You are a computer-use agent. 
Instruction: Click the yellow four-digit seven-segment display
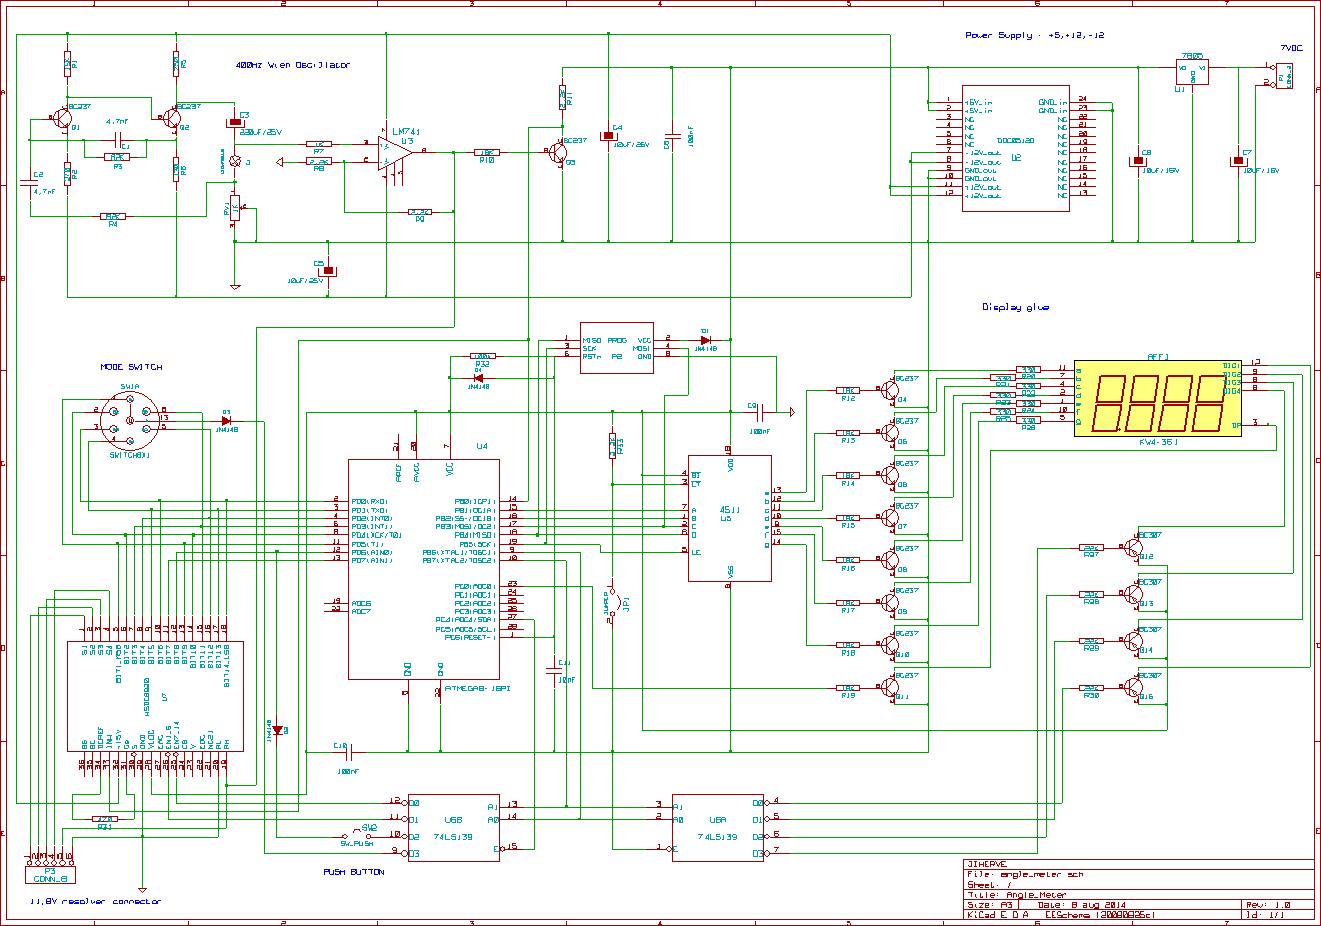(x=1159, y=398)
